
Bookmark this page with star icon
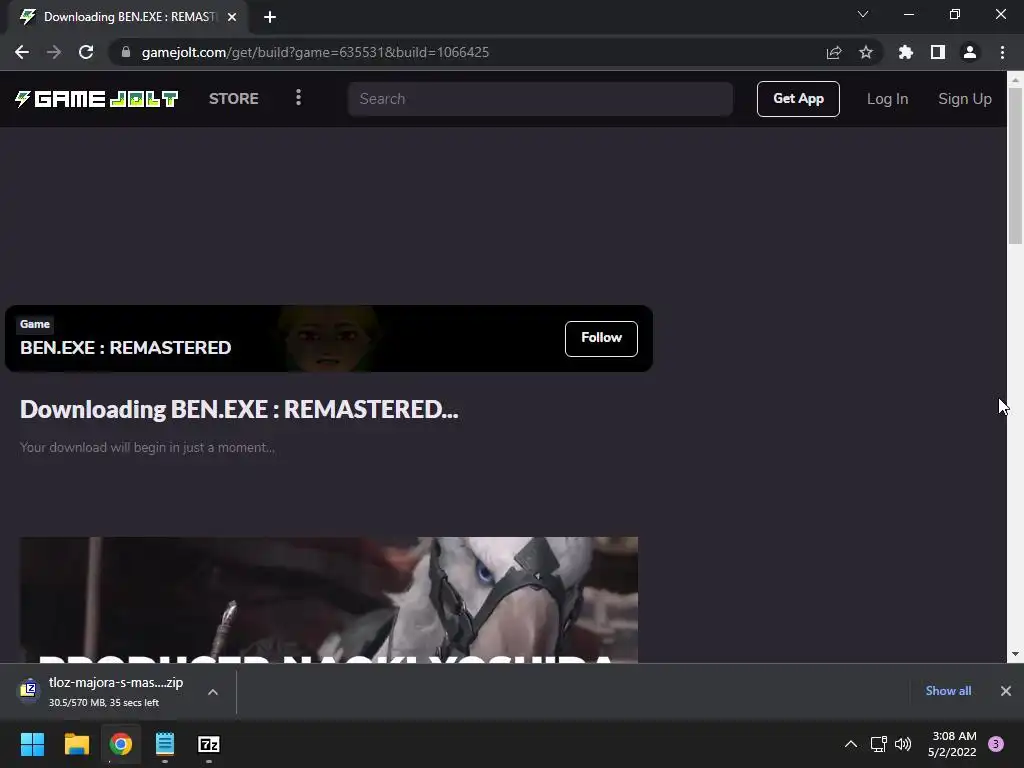866,52
